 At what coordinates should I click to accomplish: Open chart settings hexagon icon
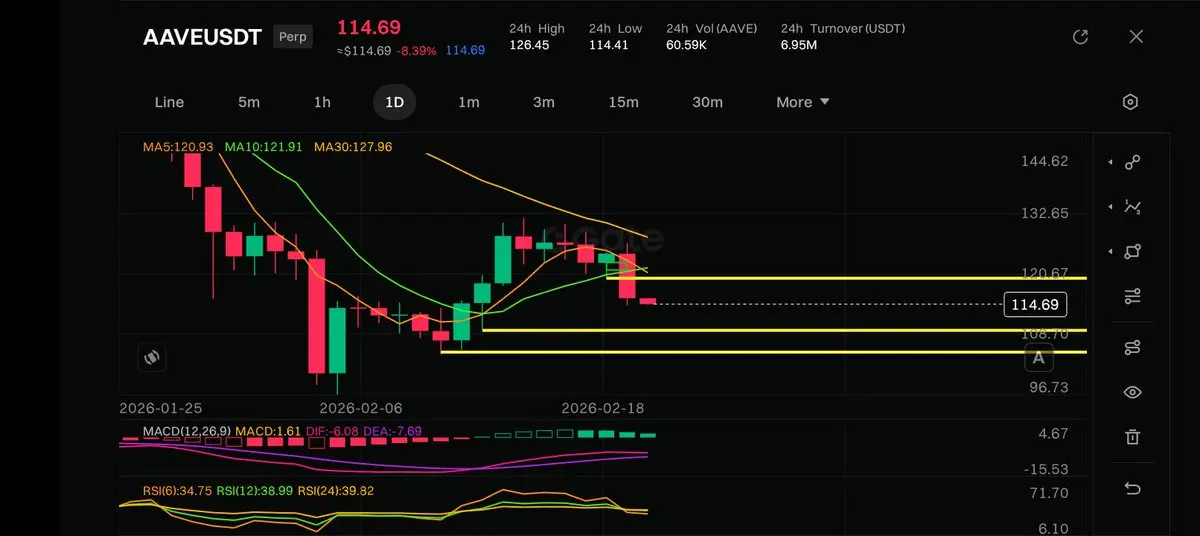point(1130,102)
